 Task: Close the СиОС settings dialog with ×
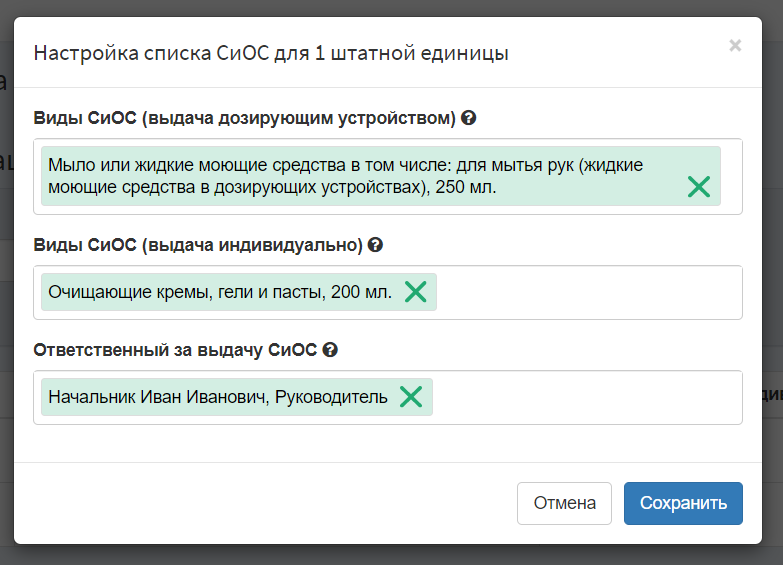tap(735, 45)
